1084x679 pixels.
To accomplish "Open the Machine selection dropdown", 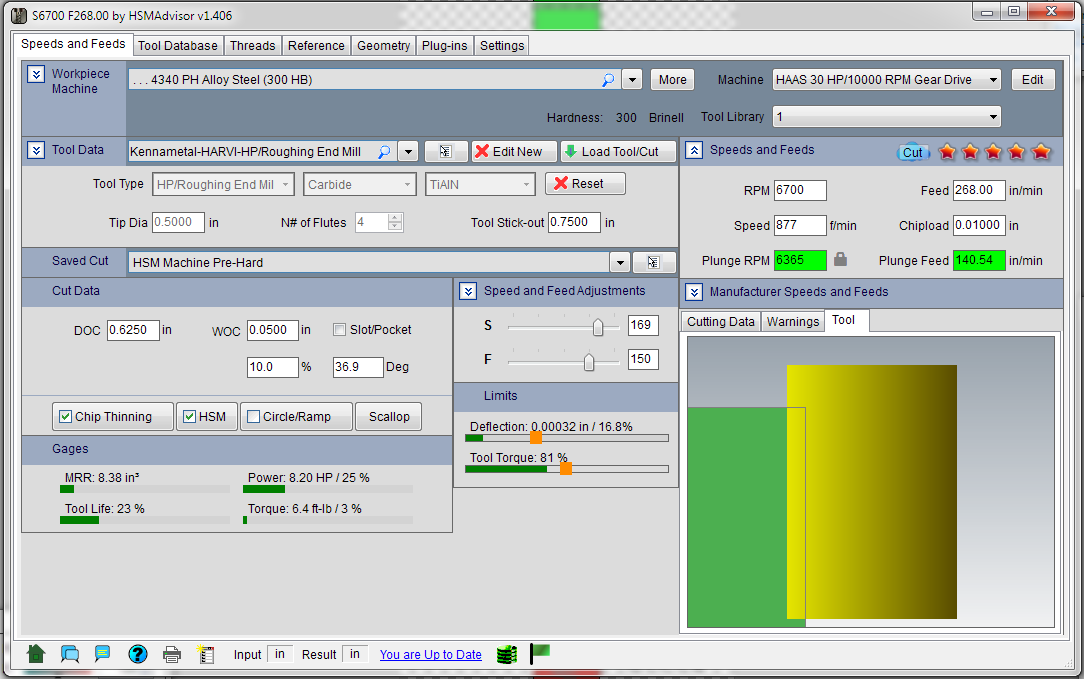I will [993, 80].
